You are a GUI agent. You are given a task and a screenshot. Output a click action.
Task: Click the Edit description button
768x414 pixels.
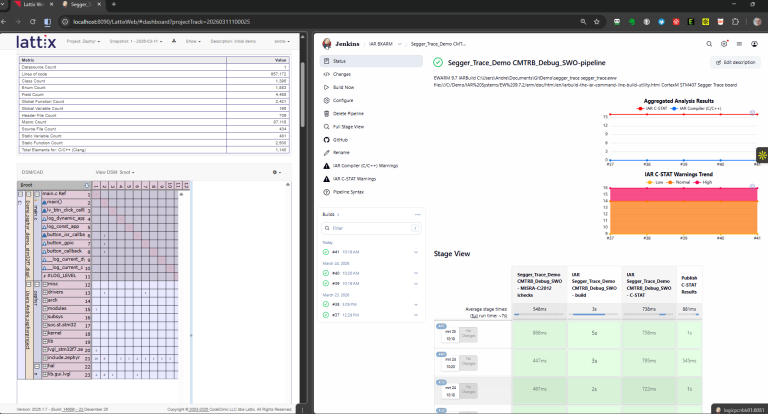click(735, 62)
